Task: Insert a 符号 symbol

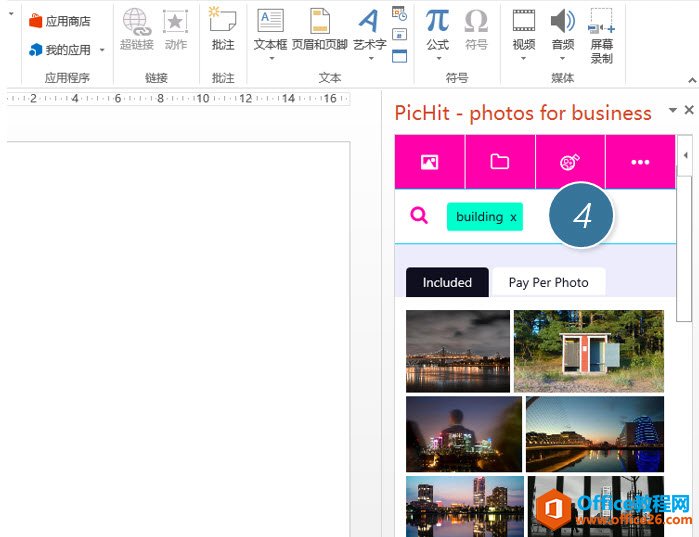Action: click(476, 29)
